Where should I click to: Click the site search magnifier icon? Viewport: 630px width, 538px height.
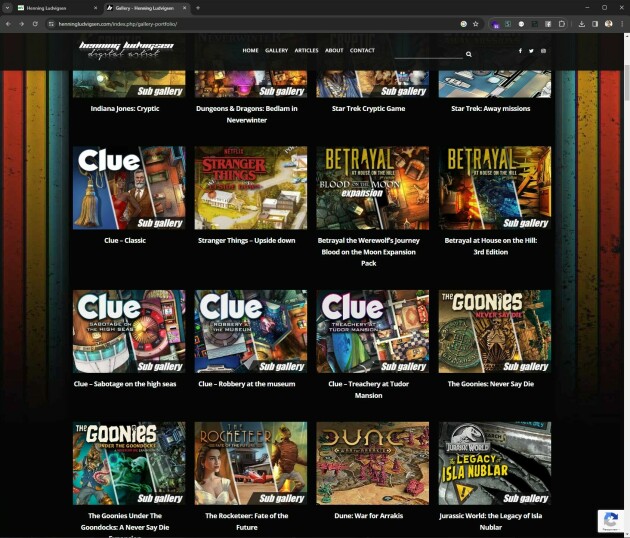pyautogui.click(x=468, y=54)
